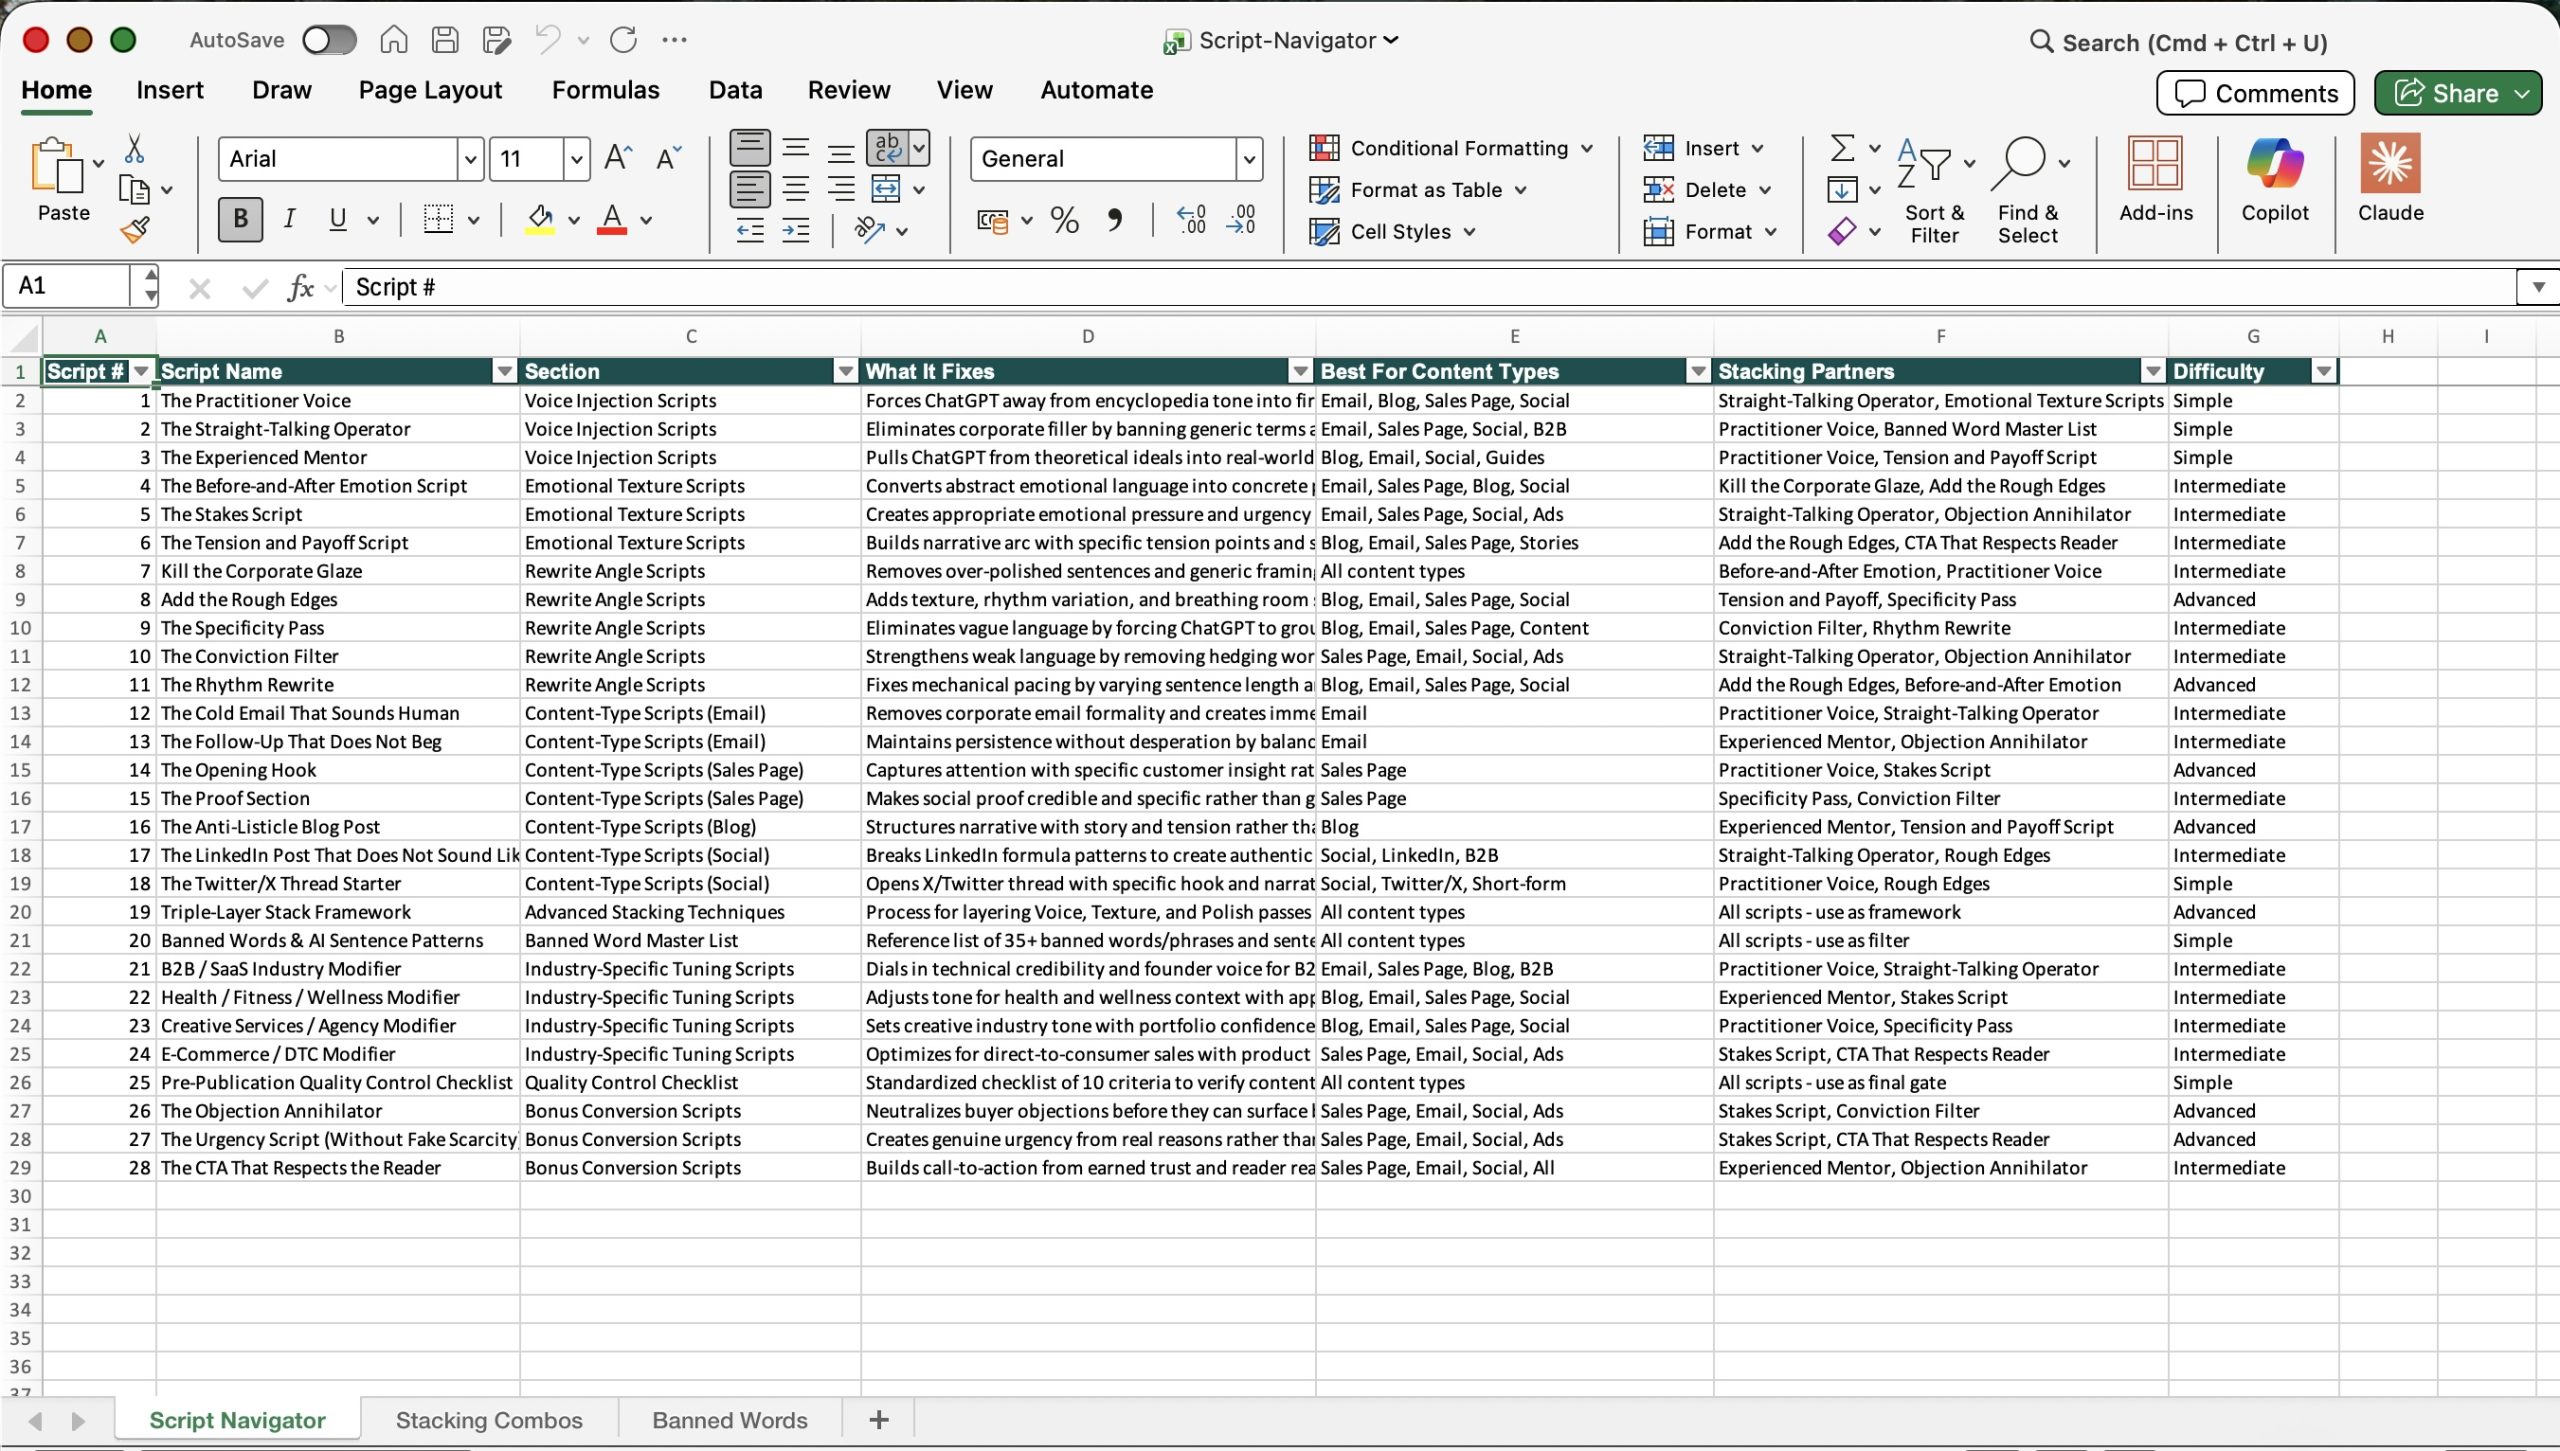Open the General number format dropdown
Image resolution: width=2560 pixels, height=1451 pixels.
click(1248, 159)
